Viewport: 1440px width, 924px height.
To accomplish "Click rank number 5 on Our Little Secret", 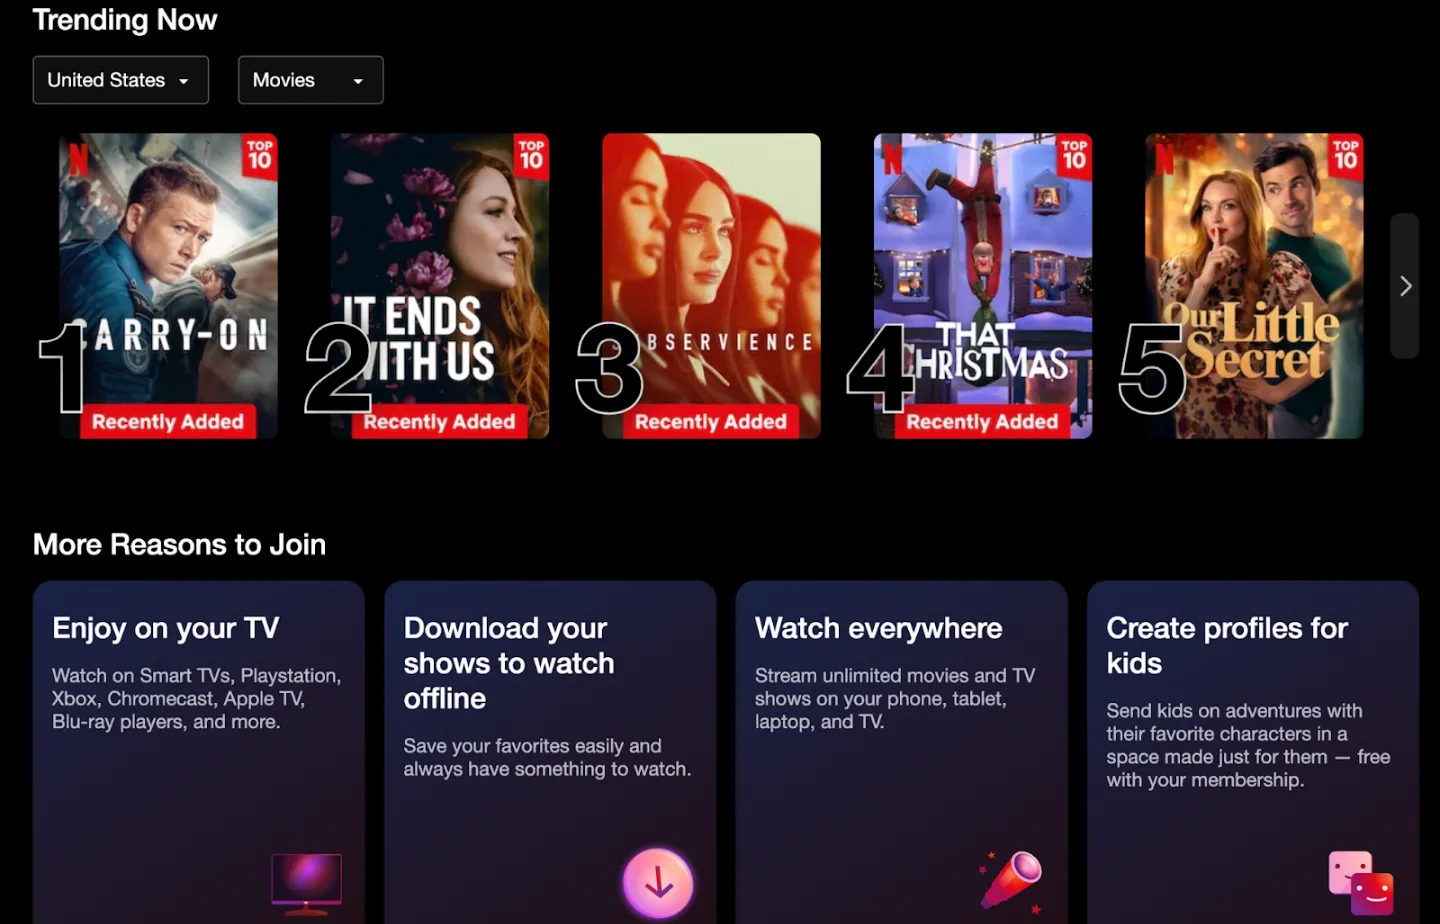I will (x=1152, y=369).
